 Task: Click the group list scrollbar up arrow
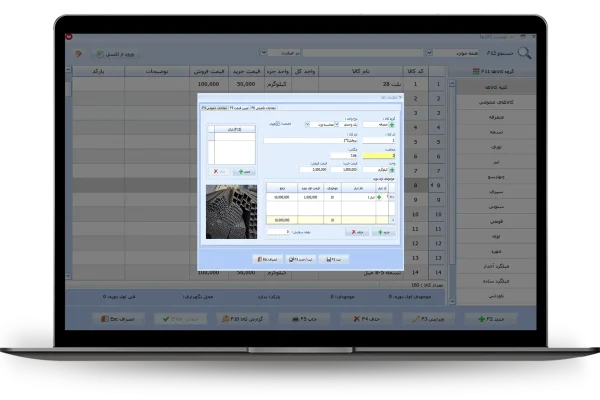click(x=452, y=82)
